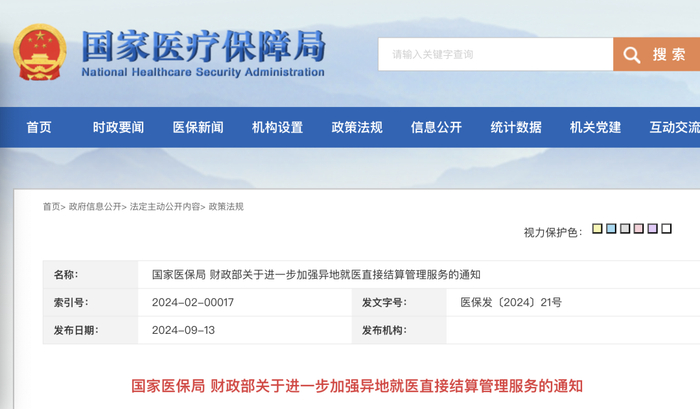Click the document number 医保发〔2024〕21号
700x409 pixels.
pos(511,302)
